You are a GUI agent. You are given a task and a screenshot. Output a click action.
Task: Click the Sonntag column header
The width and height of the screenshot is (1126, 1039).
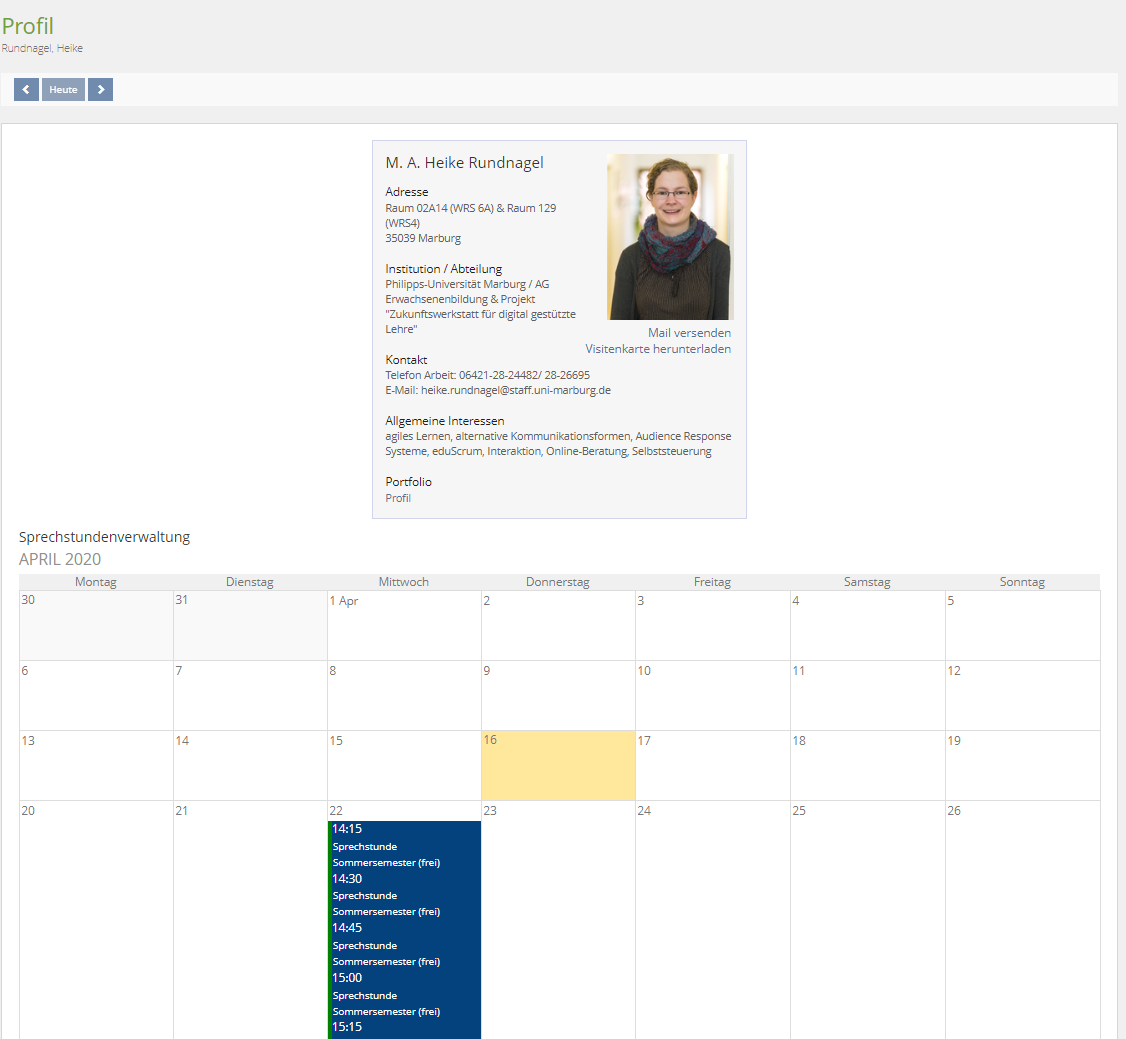point(1022,581)
